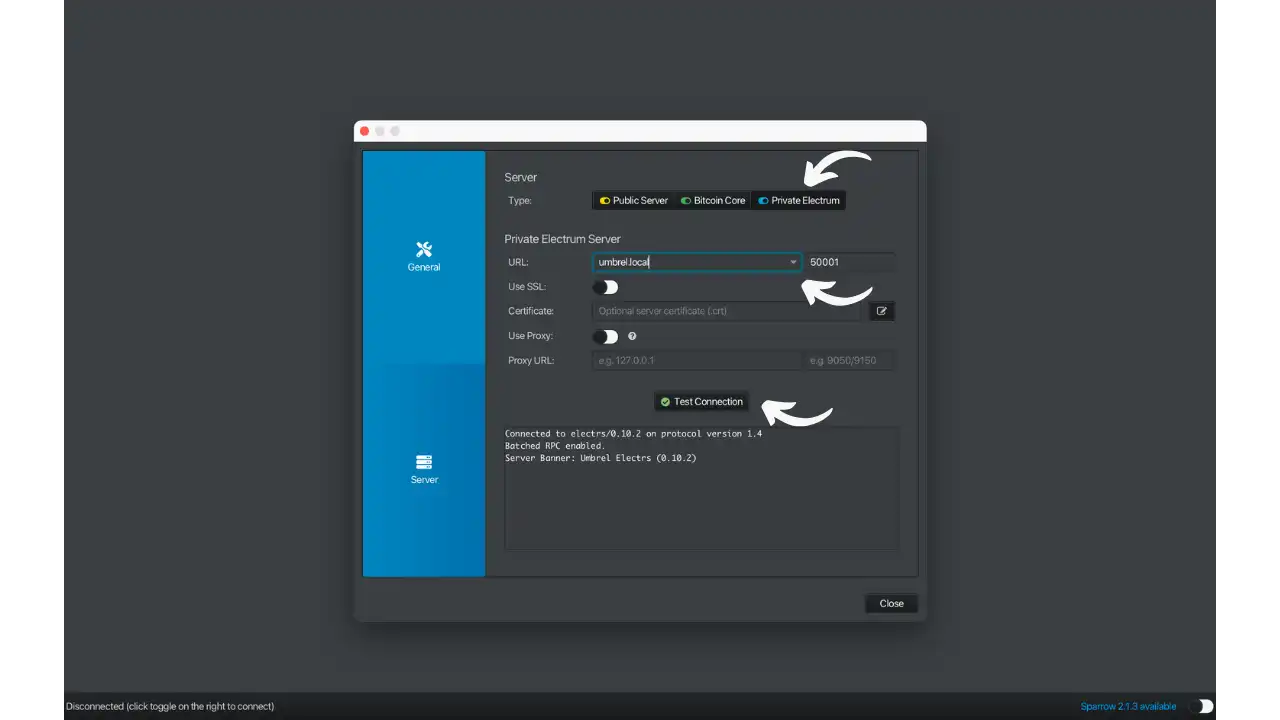
Task: Click the General wrench icon
Action: 424,249
